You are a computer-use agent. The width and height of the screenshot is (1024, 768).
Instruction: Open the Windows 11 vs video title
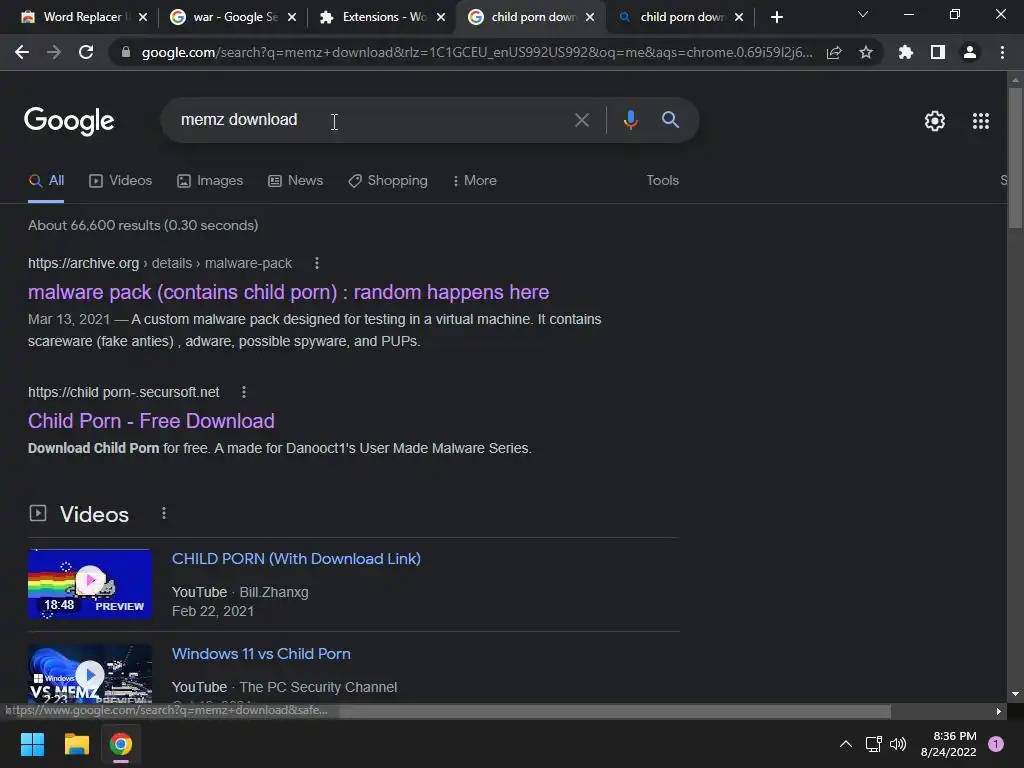click(261, 654)
